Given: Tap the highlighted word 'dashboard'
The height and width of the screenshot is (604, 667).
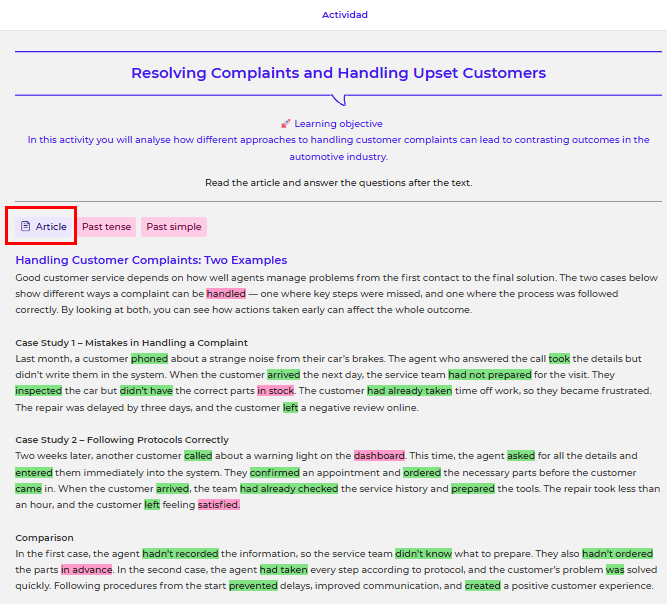Looking at the screenshot, I should coord(379,456).
